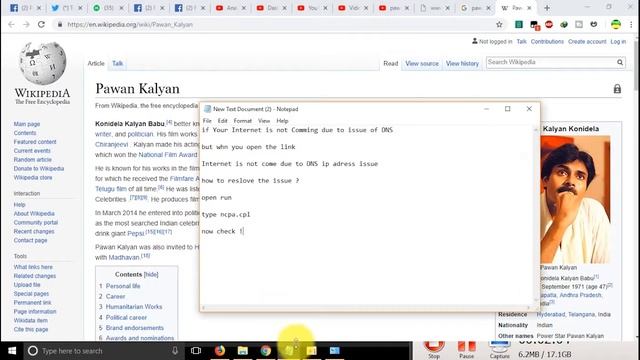Click the Search Wikipedia input field
640x360 pixels.
coord(551,62)
